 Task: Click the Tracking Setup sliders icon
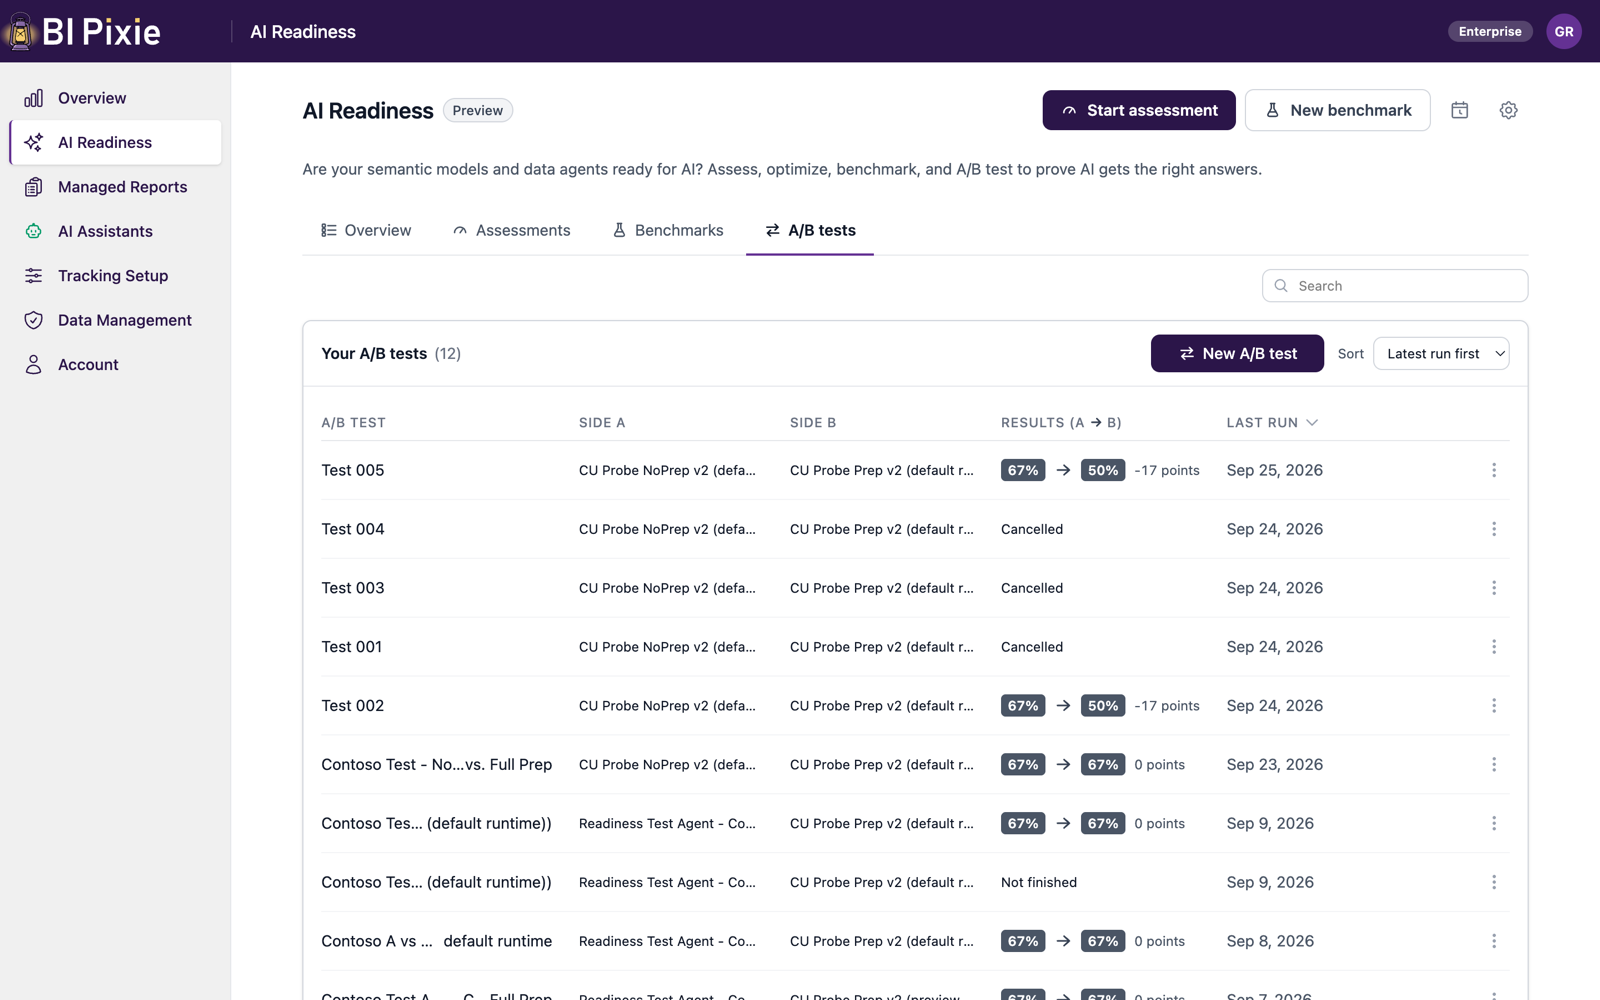[x=34, y=276]
